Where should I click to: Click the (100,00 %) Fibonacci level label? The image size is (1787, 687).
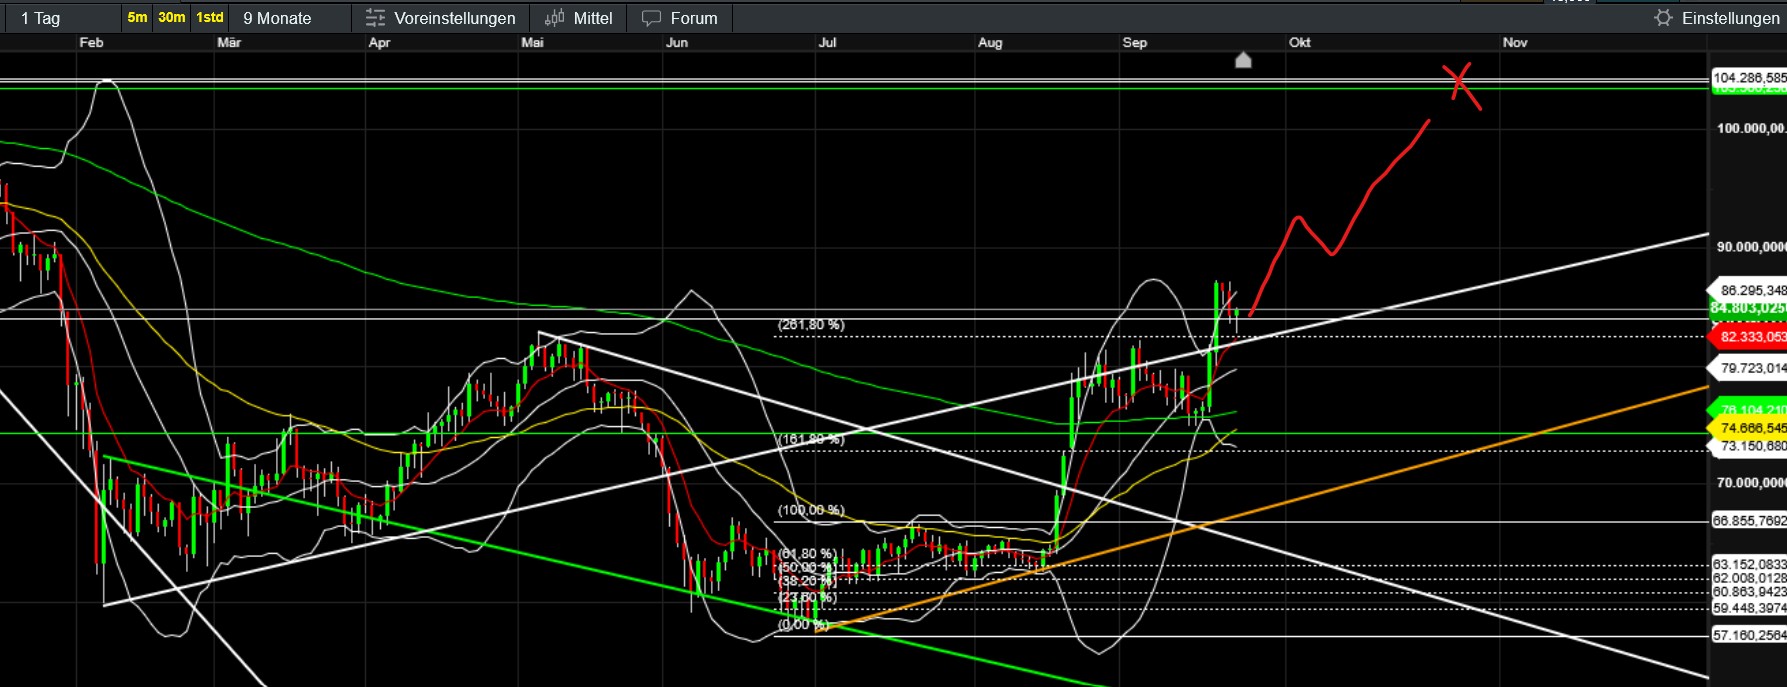click(811, 510)
